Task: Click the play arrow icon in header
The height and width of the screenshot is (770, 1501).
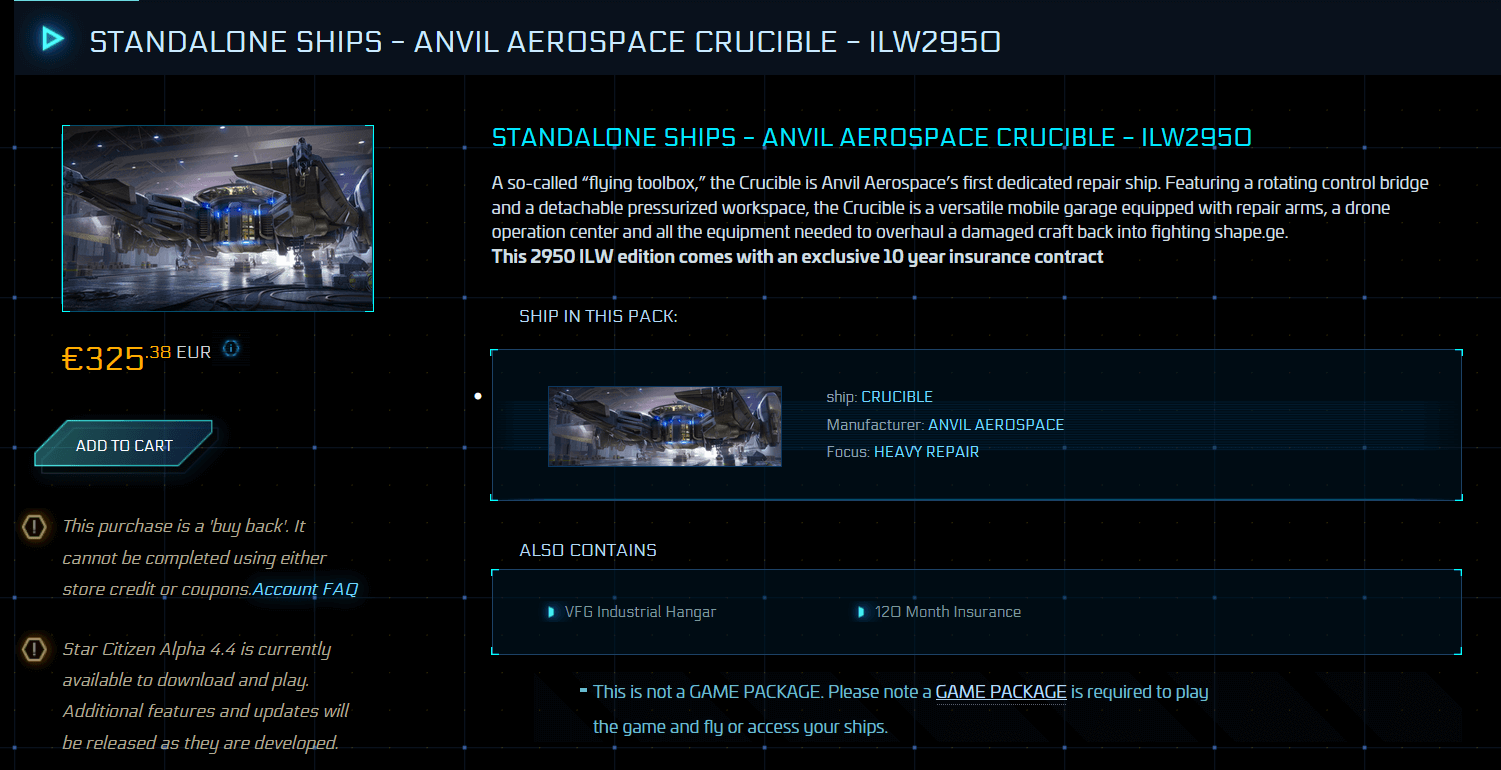Action: 52,39
